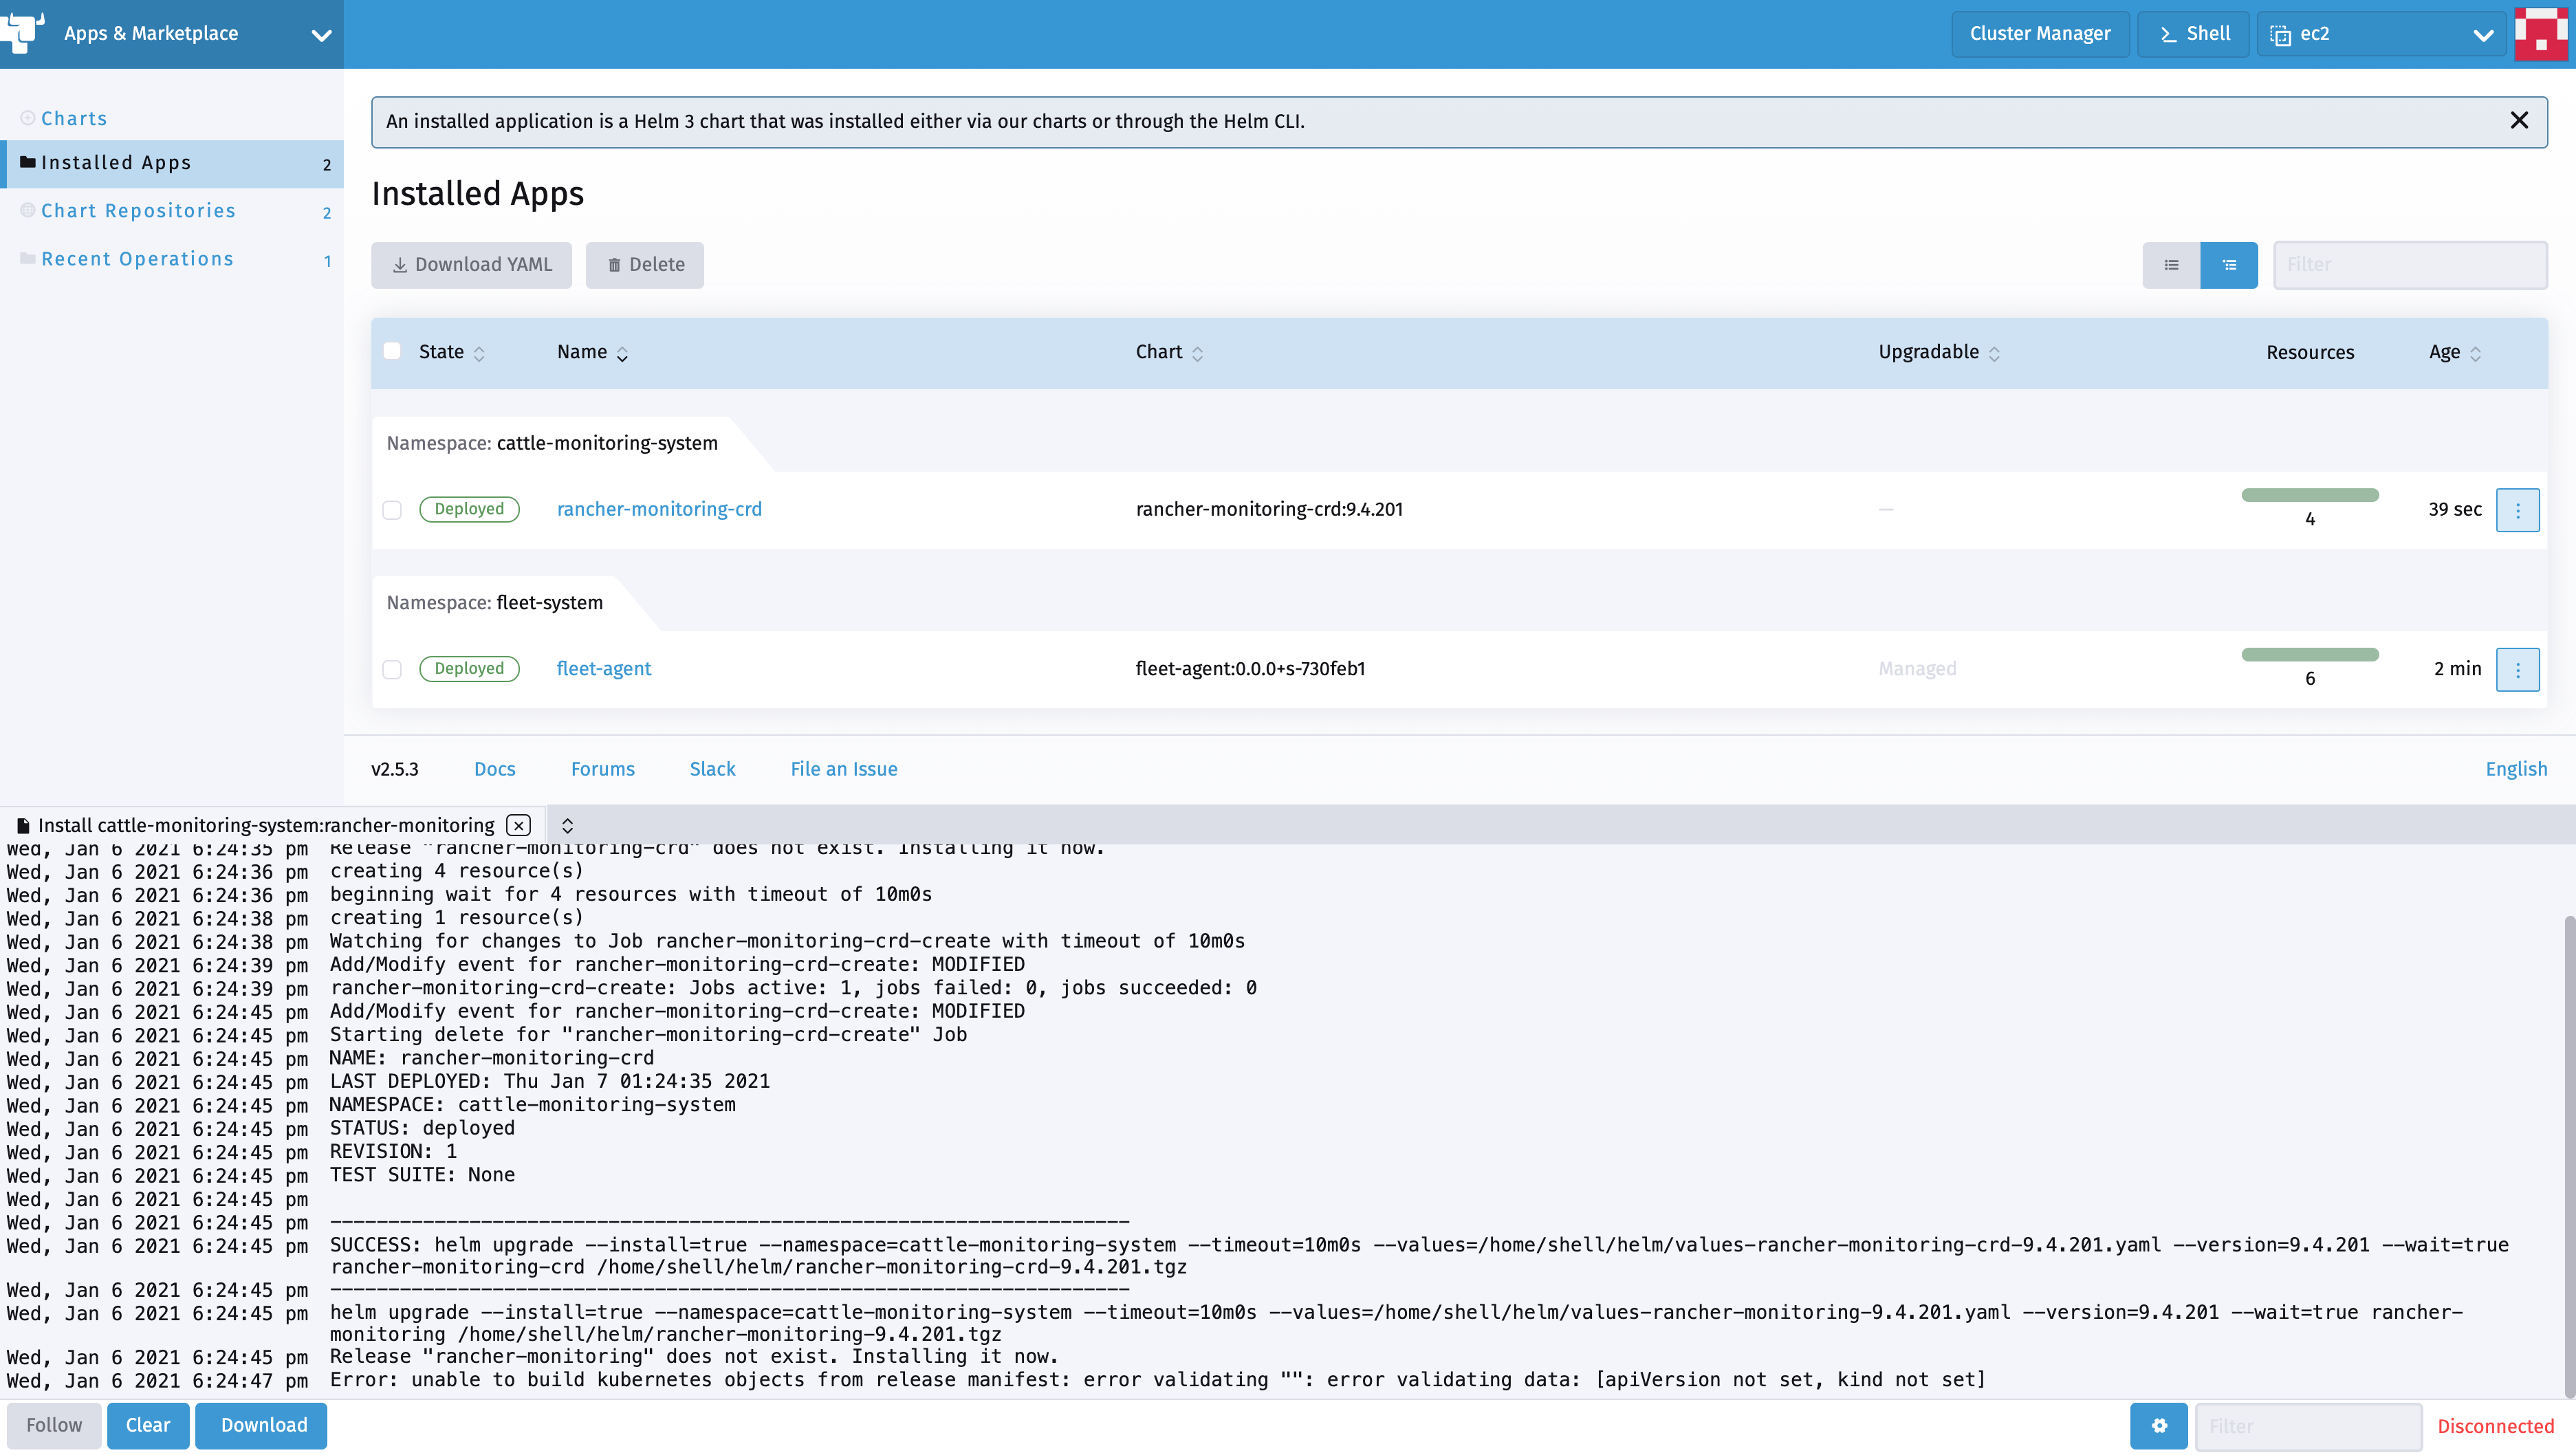Sort table by Upgradable column
This screenshot has height=1455, width=2576.
pos(1939,352)
